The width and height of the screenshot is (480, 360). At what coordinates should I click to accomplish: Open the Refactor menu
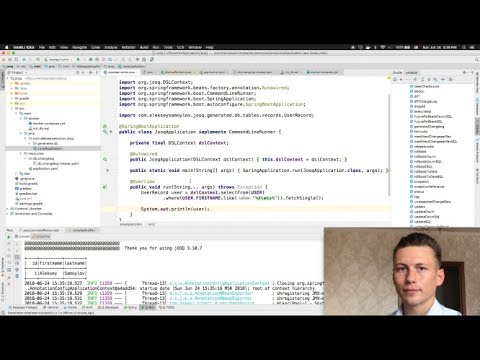pyautogui.click(x=129, y=47)
